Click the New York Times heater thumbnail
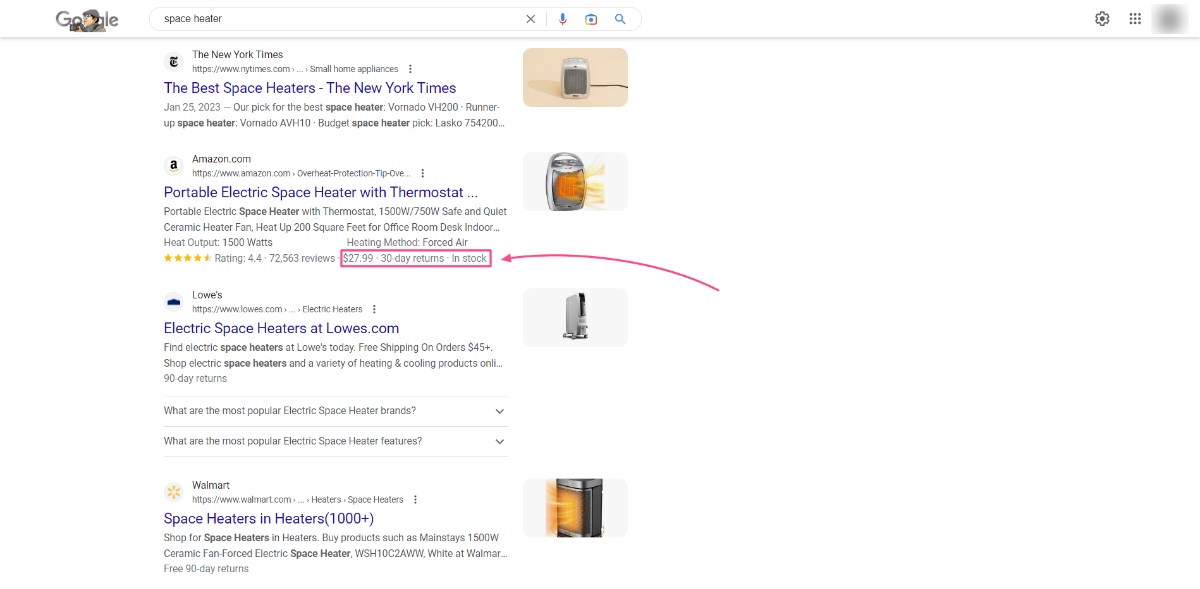 click(x=575, y=78)
